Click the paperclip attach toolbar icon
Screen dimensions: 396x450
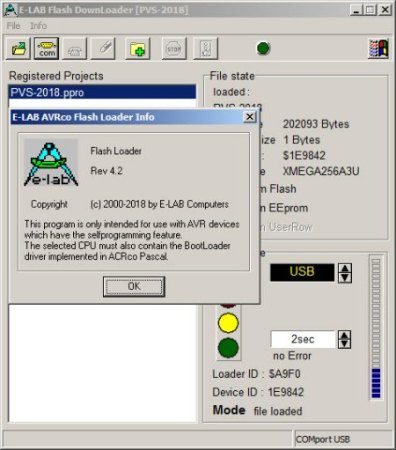click(x=103, y=49)
